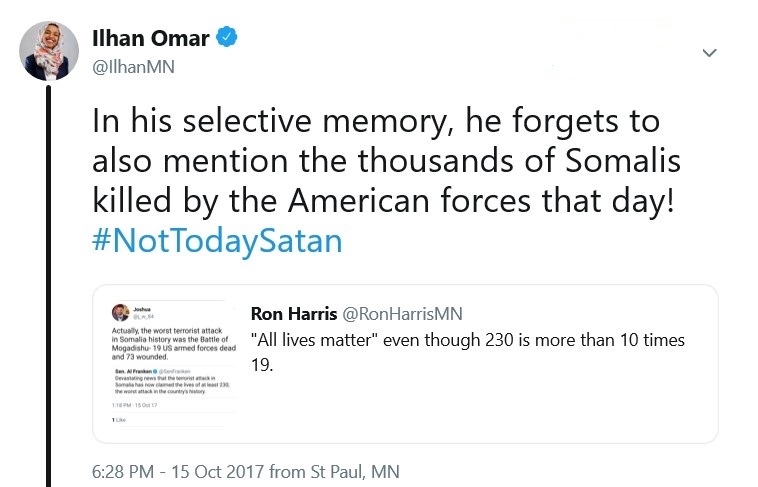This screenshot has height=487, width=758.
Task: Click Joshua's small avatar in the screenshot
Action: tap(120, 312)
